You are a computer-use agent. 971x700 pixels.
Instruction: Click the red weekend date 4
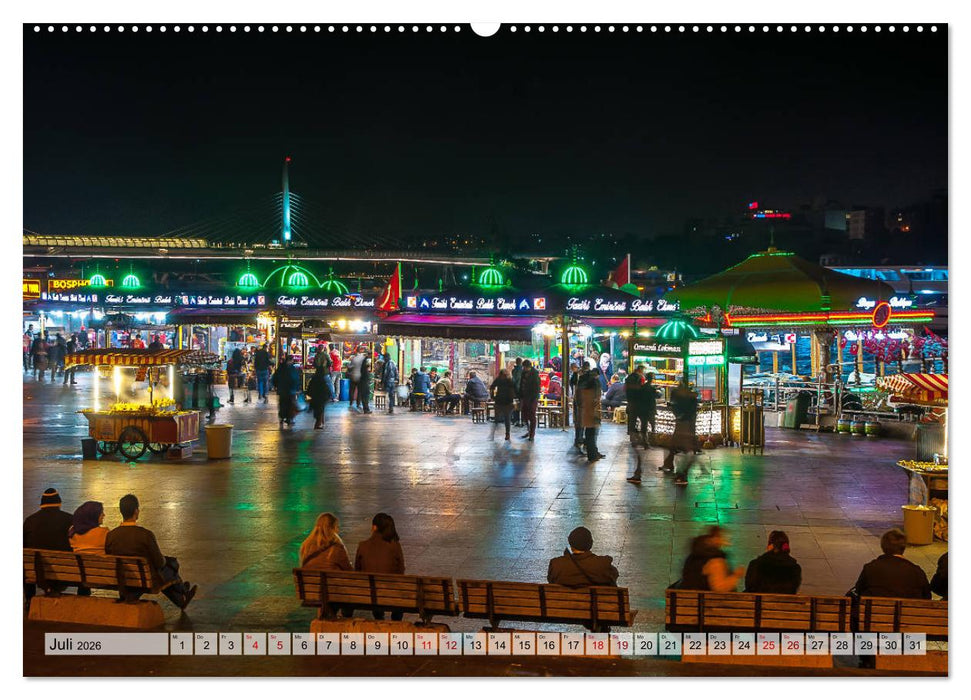pyautogui.click(x=255, y=647)
